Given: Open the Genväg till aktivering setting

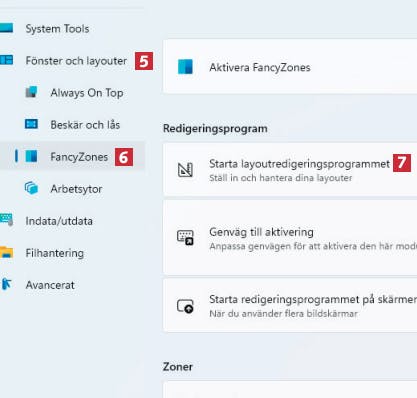Looking at the screenshot, I should 290,238.
